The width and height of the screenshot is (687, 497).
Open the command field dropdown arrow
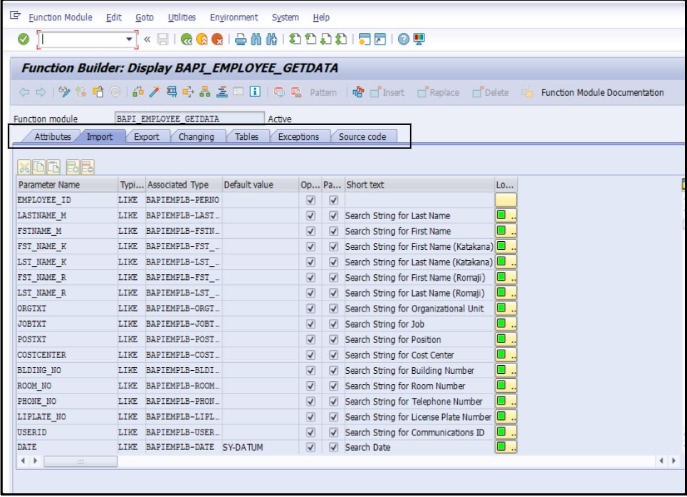pos(129,39)
